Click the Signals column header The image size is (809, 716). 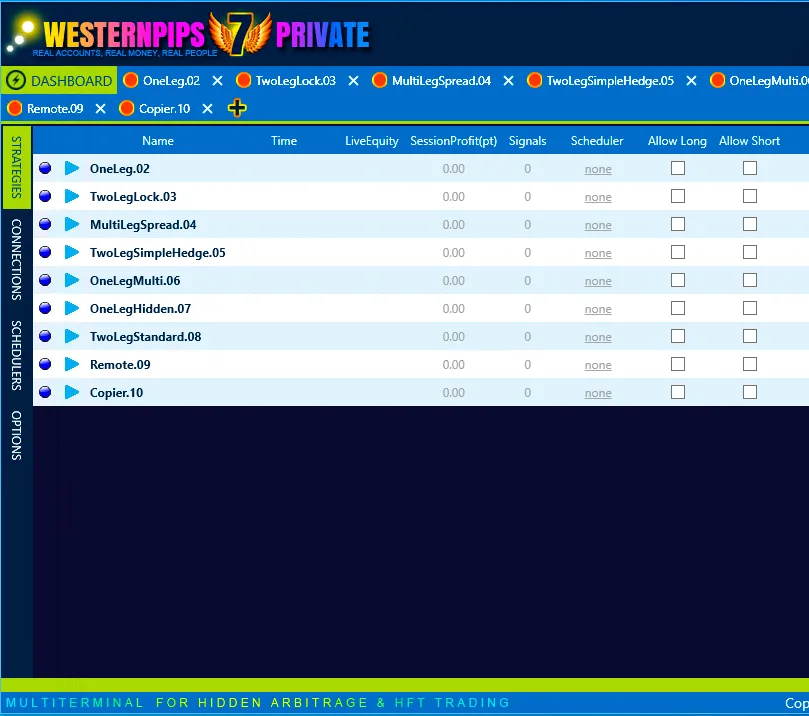527,141
